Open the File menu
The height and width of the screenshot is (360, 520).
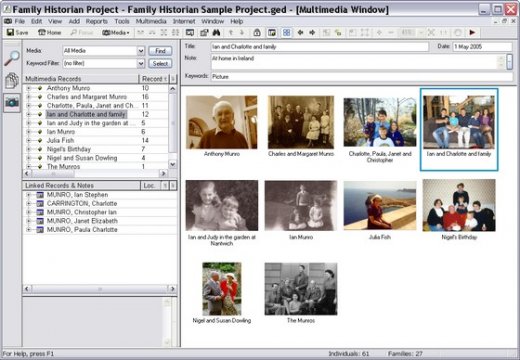[x=20, y=21]
